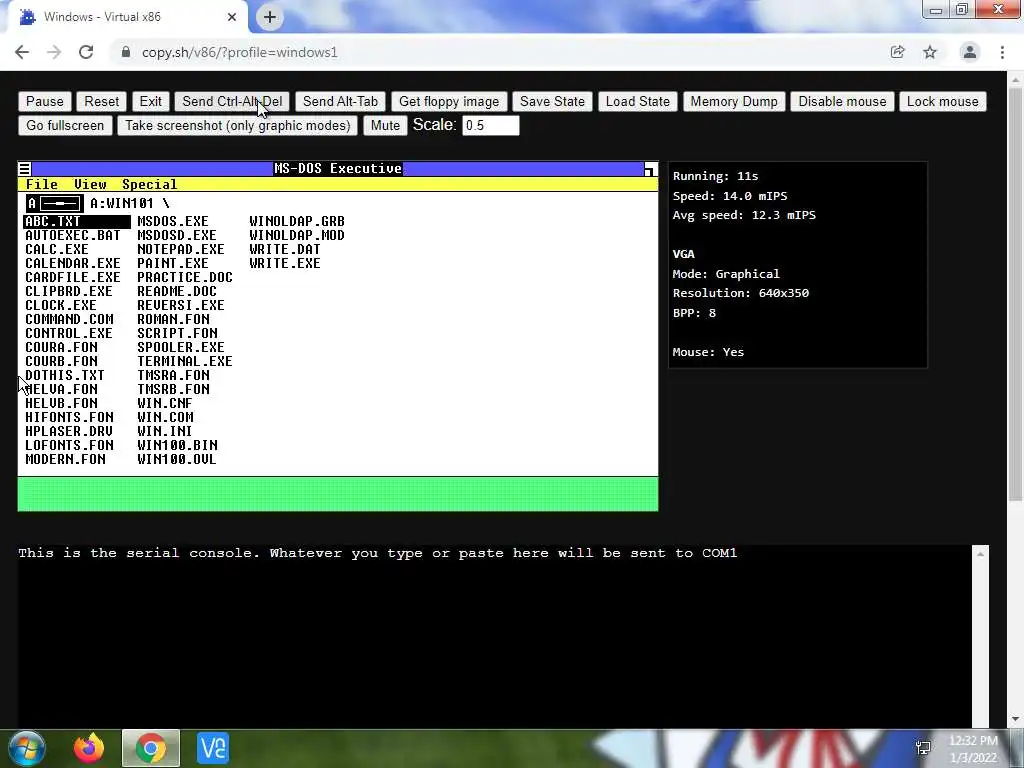Select CARDFILE.EXE file

tap(72, 278)
